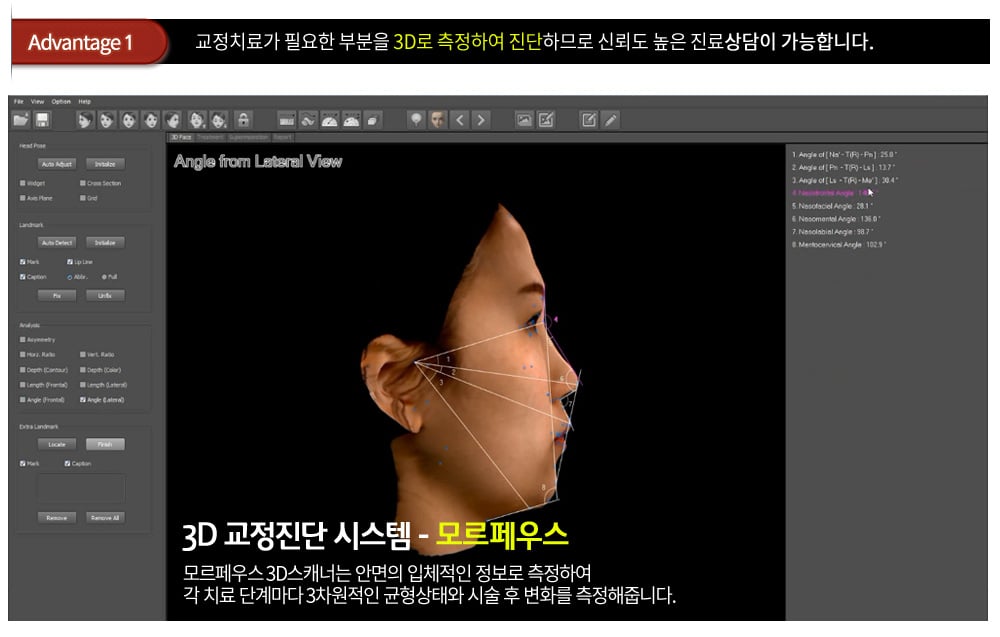Enable the Horz. Ratio checkbox

pyautogui.click(x=23, y=355)
